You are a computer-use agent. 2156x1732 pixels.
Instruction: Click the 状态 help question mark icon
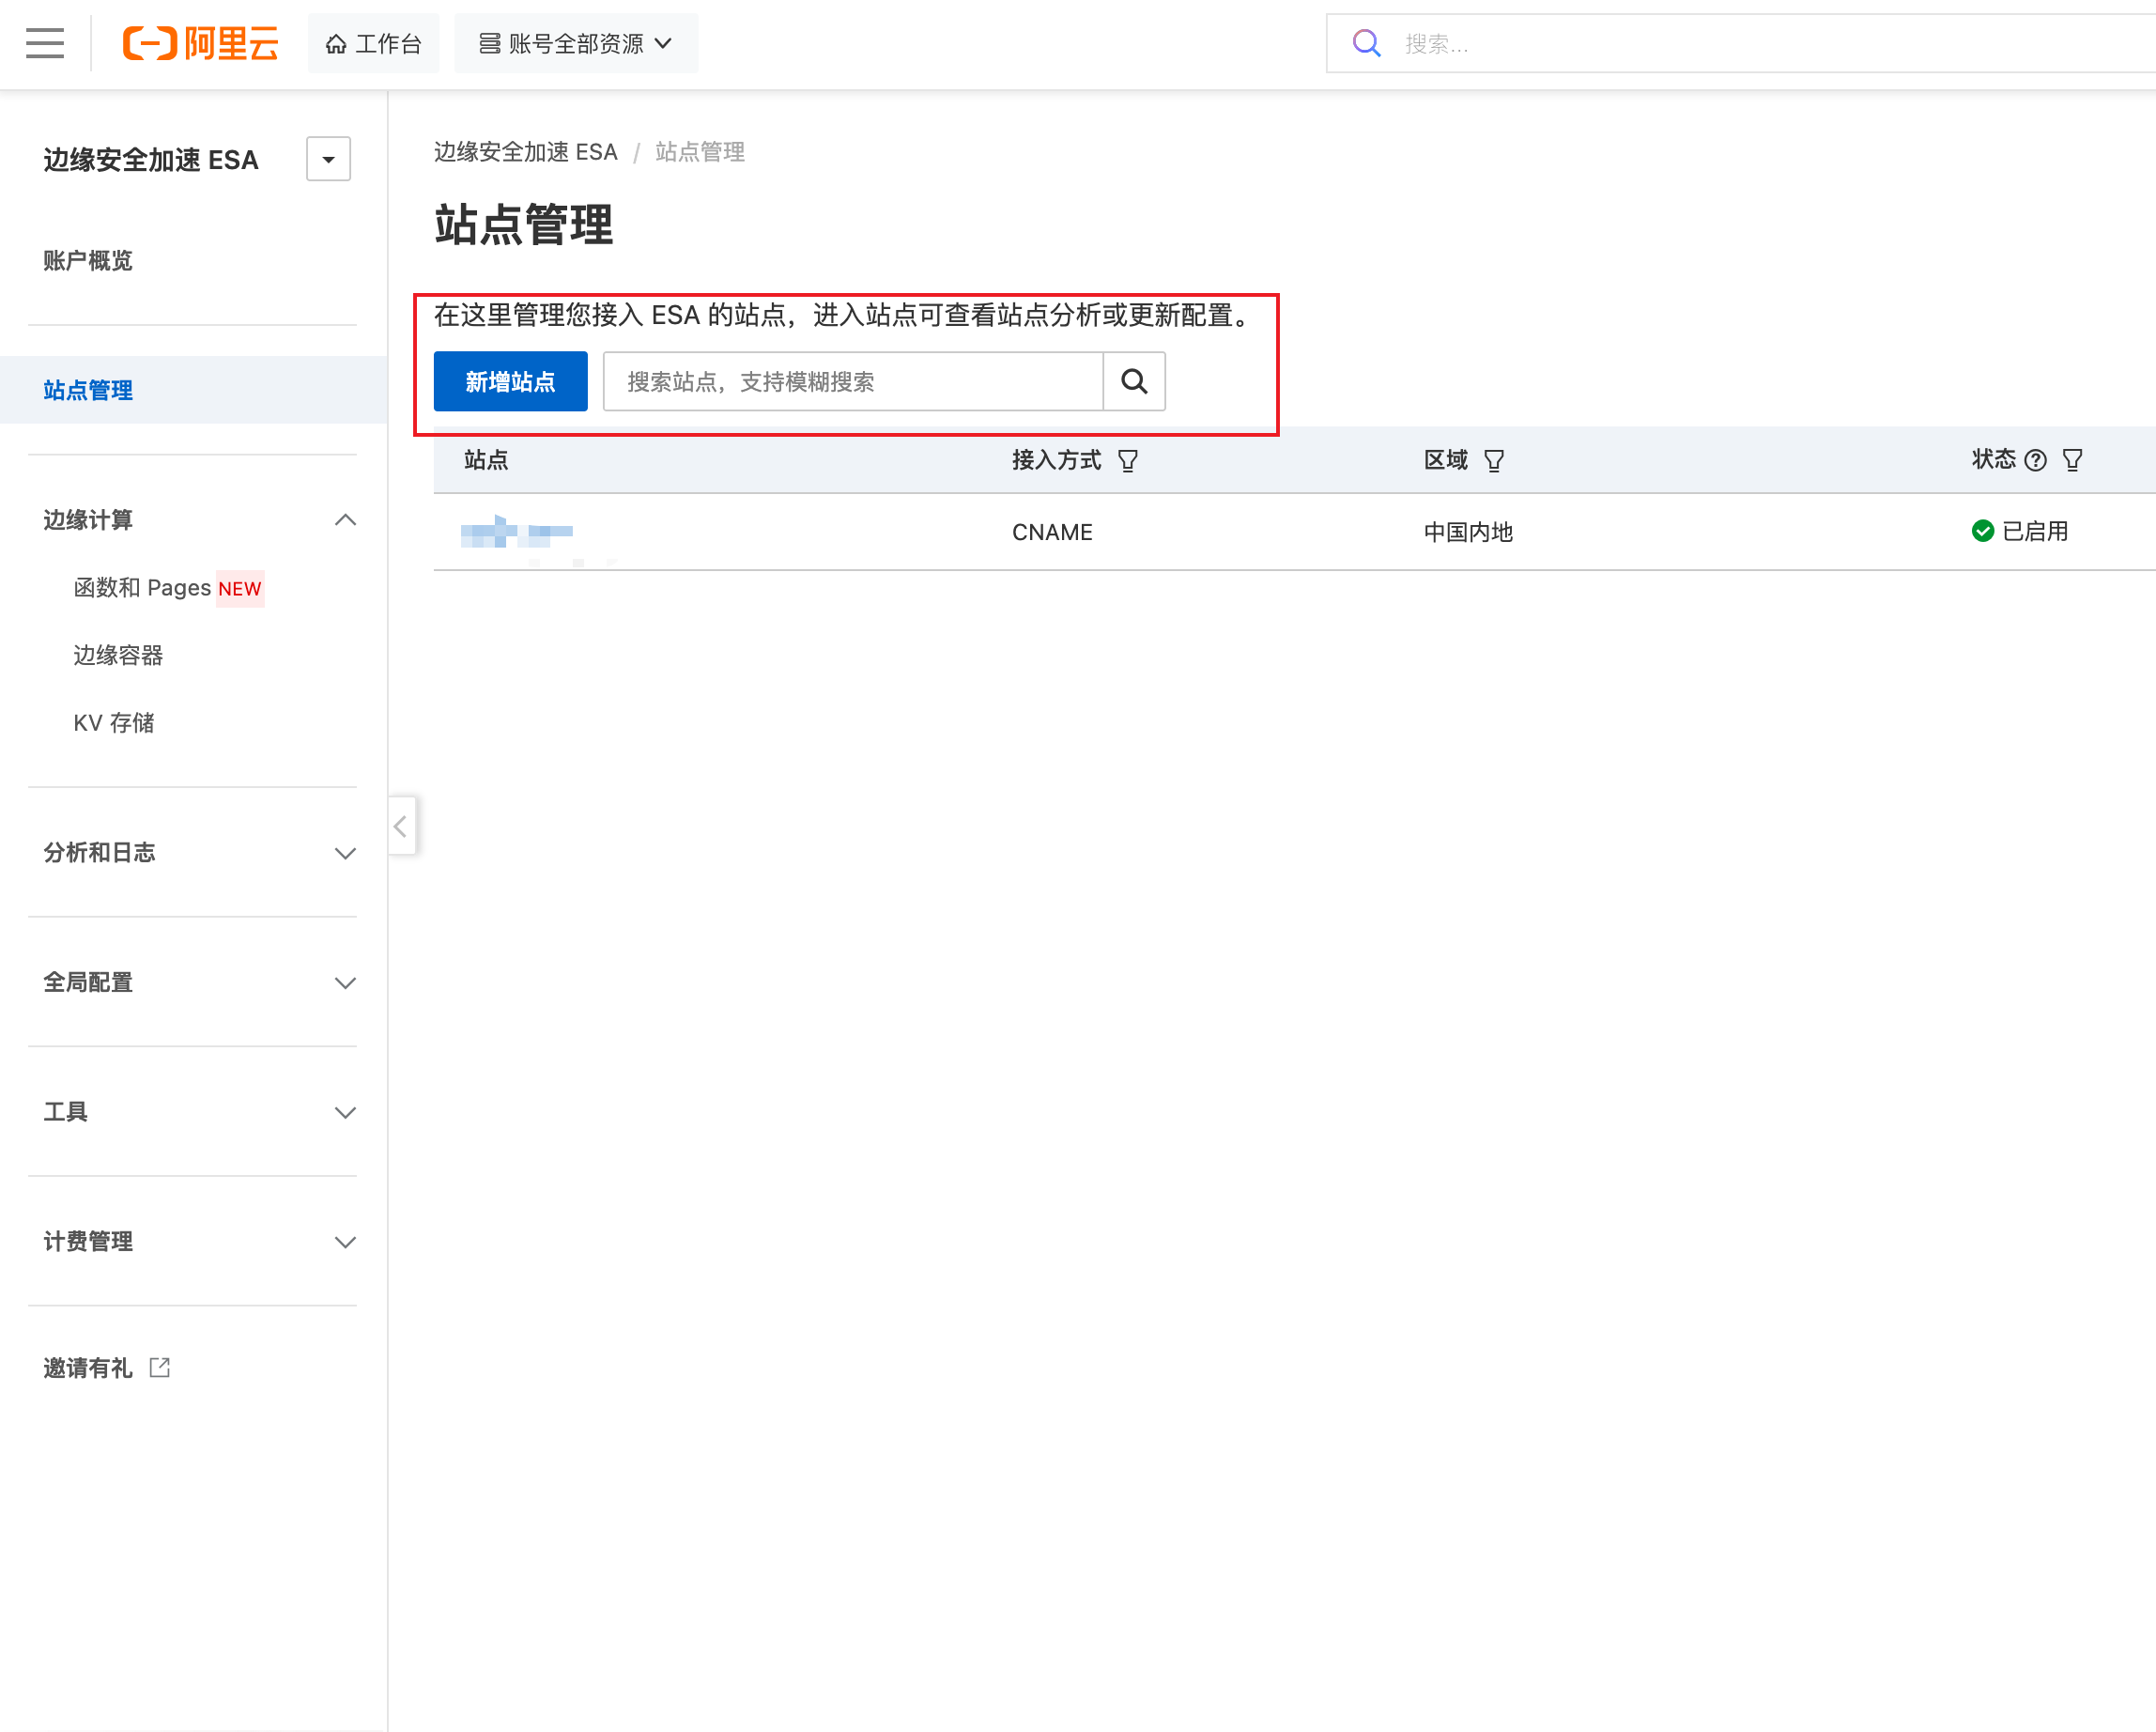[x=2036, y=460]
